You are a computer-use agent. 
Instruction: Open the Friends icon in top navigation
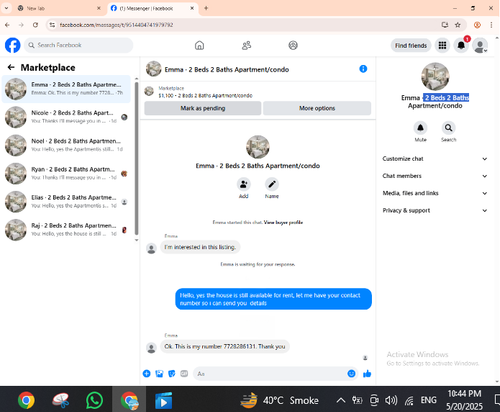(x=246, y=45)
